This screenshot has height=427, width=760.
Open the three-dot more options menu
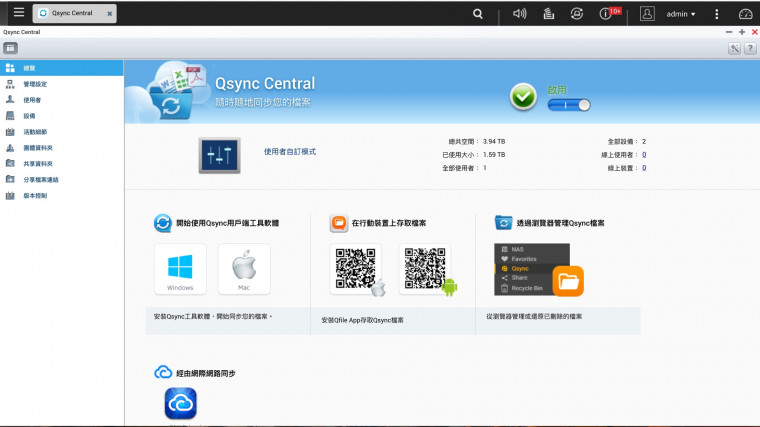pyautogui.click(x=717, y=14)
